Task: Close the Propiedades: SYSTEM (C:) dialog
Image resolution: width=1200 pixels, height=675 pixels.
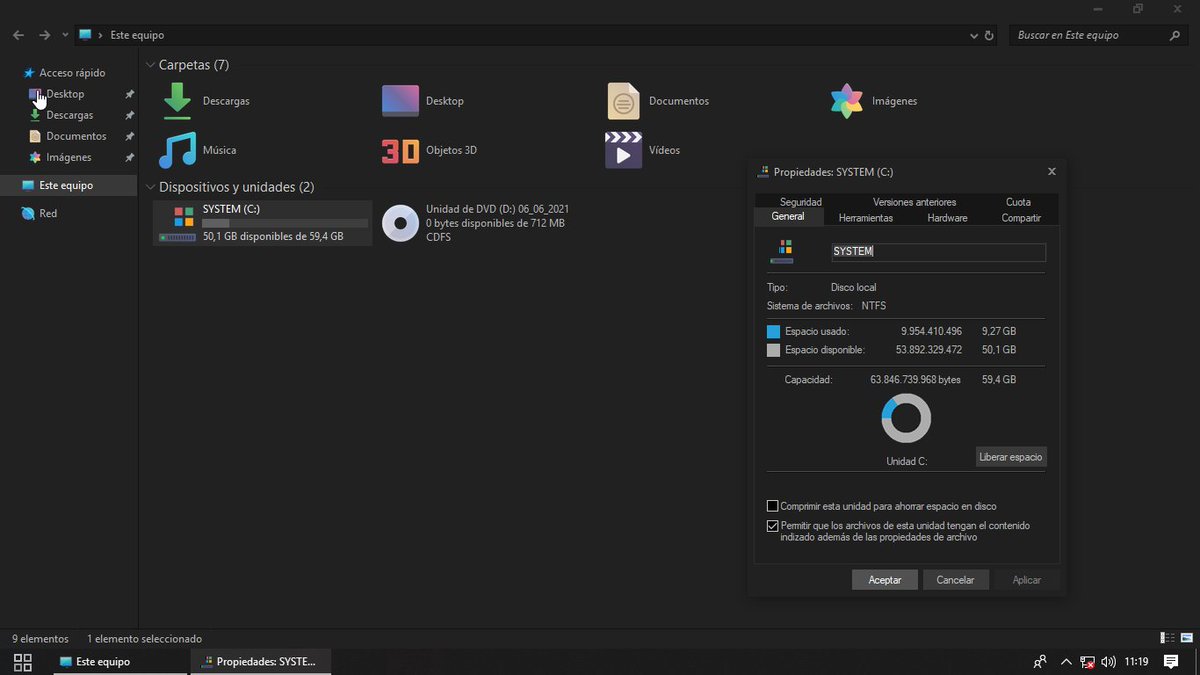Action: (1051, 172)
